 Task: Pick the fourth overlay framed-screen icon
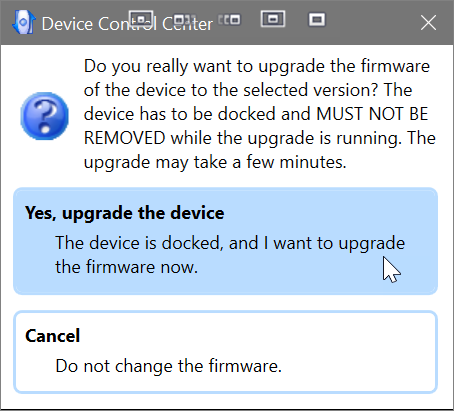point(273,19)
